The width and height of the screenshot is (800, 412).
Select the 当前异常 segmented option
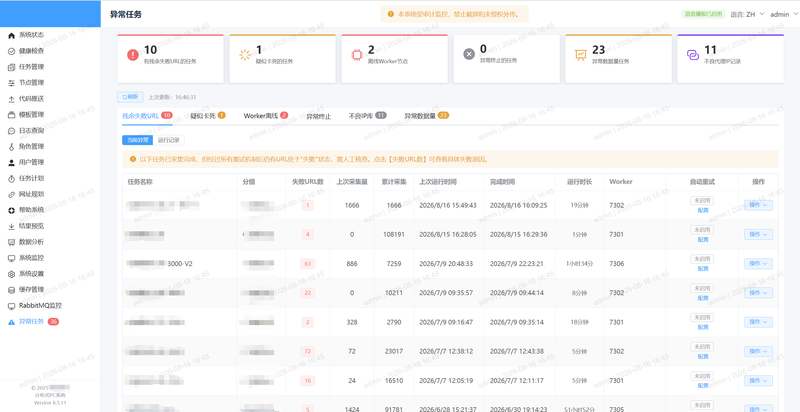(x=137, y=140)
